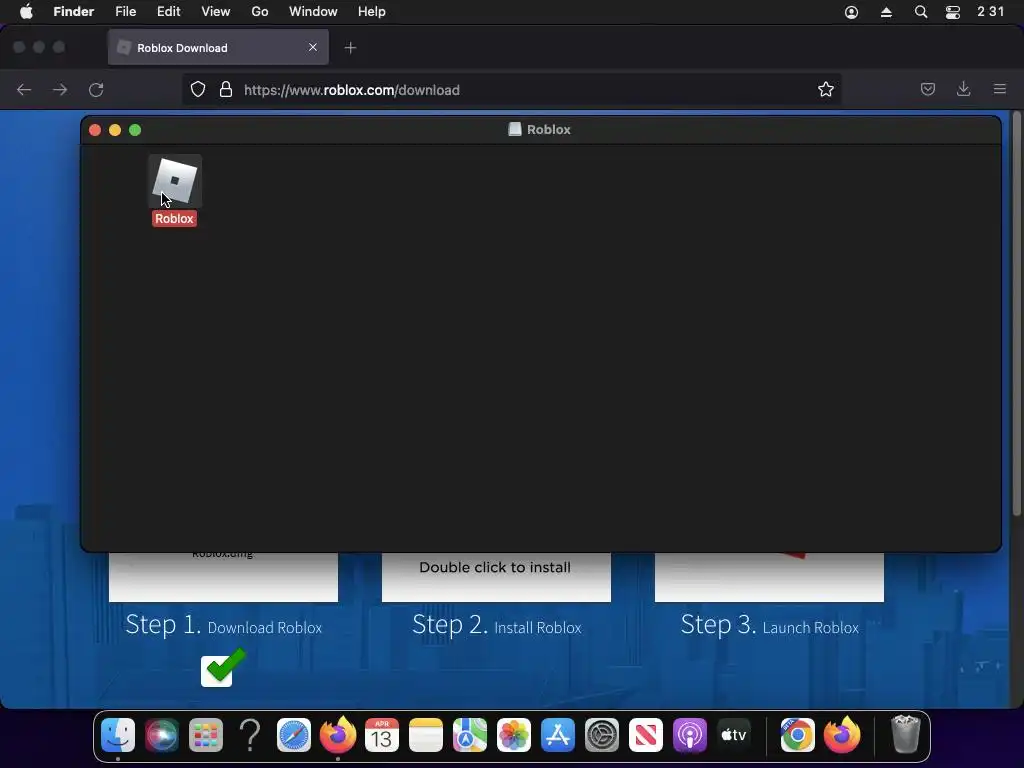The width and height of the screenshot is (1024, 768).
Task: Open the Firefox hamburger menu
Action: [x=1000, y=89]
